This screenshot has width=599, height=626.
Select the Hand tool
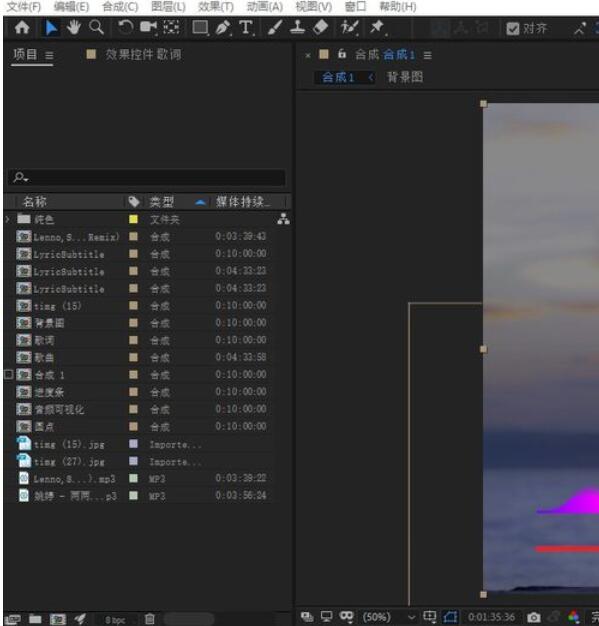[x=74, y=28]
